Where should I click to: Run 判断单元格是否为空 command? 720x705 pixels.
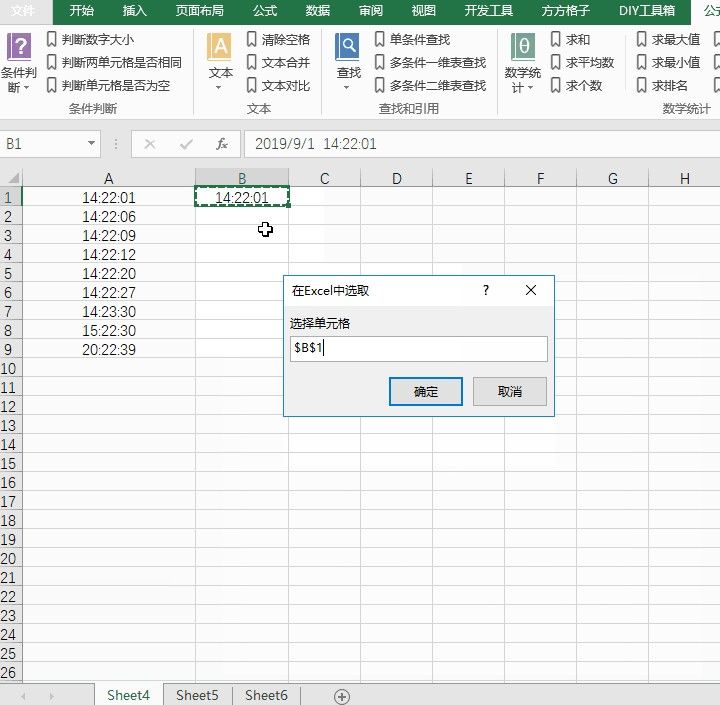tap(109, 85)
